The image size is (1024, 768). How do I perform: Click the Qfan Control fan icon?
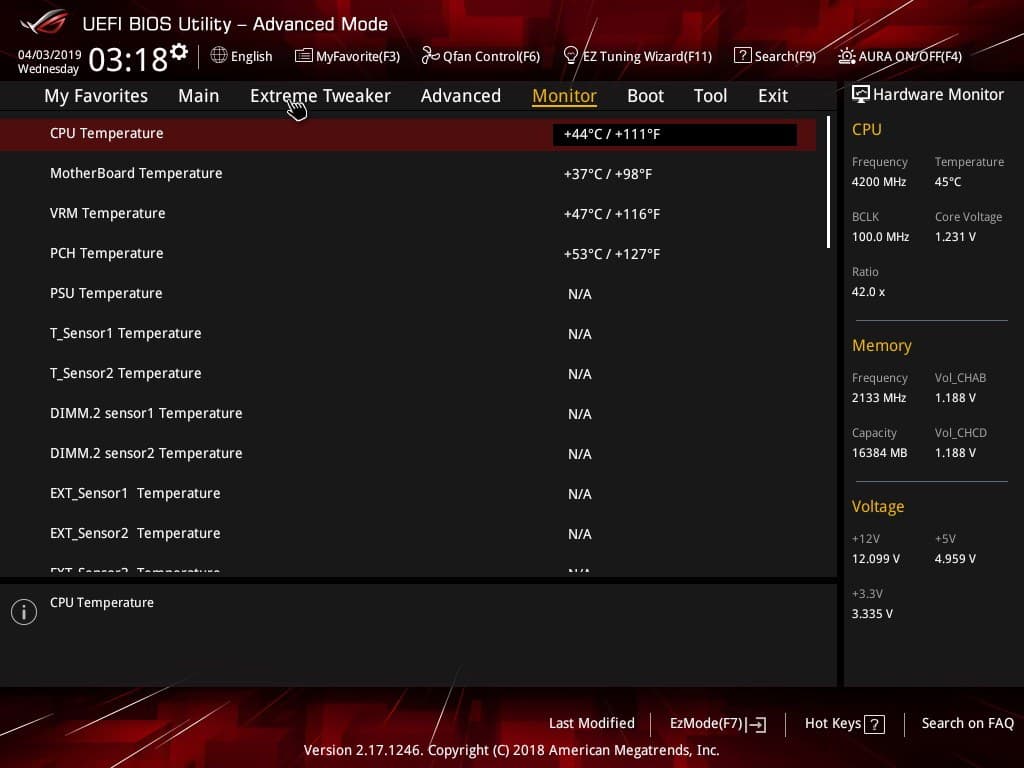pyautogui.click(x=430, y=56)
